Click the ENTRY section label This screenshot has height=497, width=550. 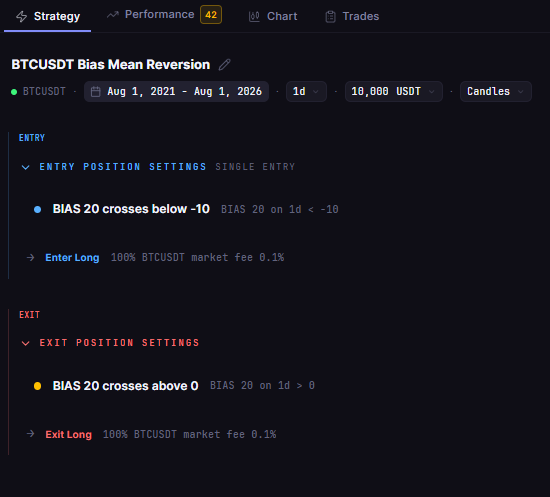pos(32,138)
